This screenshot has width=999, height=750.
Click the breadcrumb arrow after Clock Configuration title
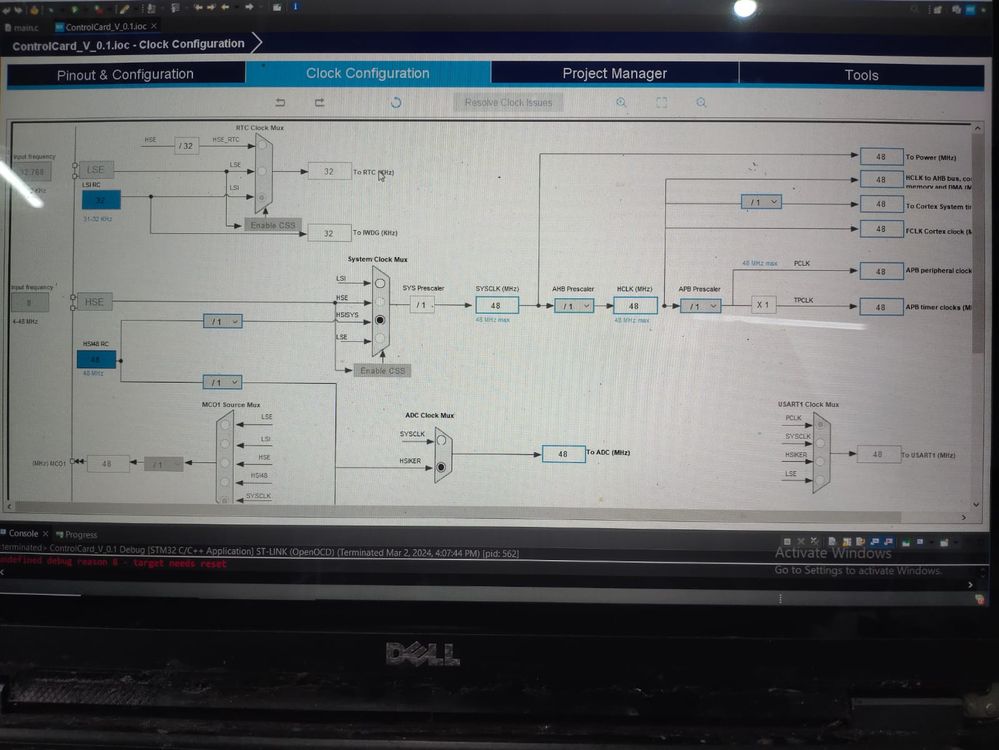point(257,43)
